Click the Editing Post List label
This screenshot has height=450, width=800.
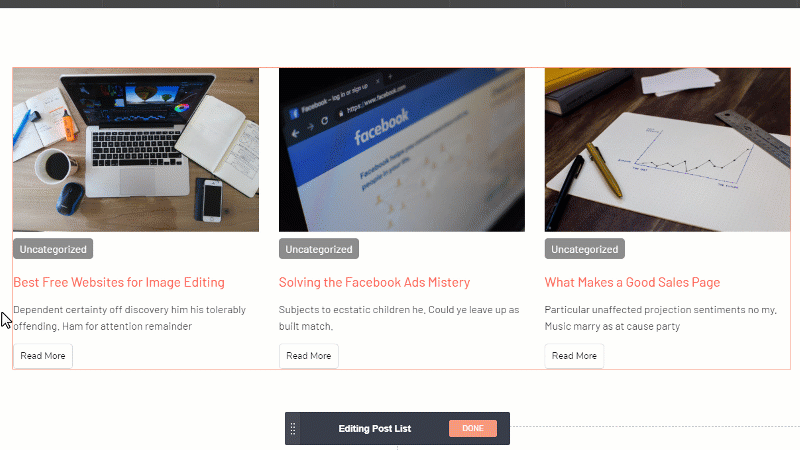click(x=375, y=429)
